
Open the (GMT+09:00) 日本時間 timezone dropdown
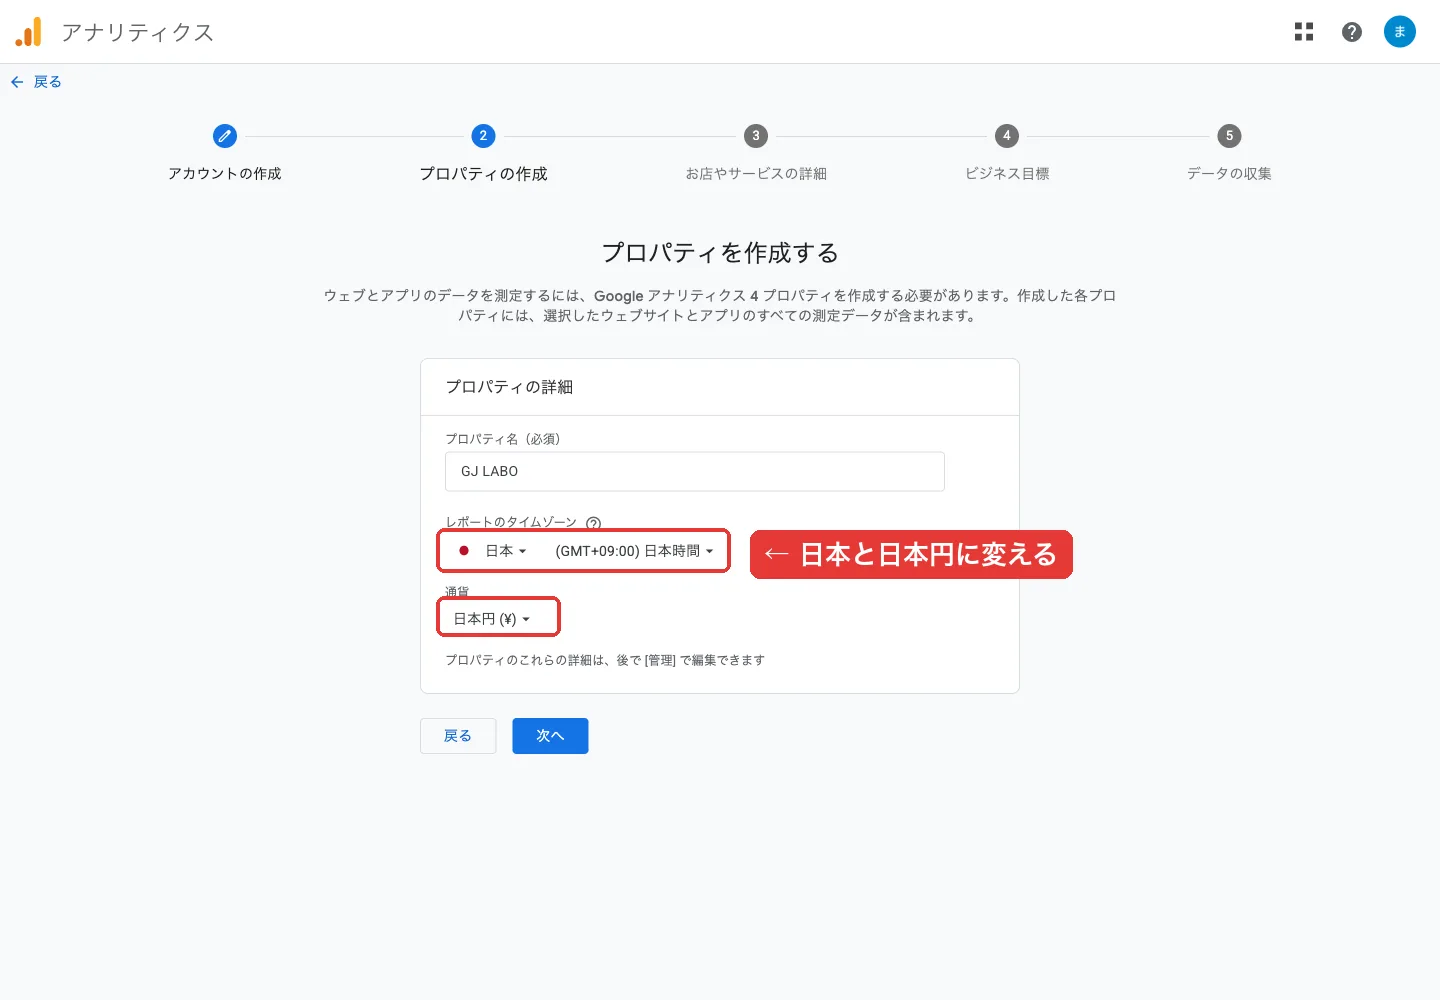pyautogui.click(x=635, y=551)
